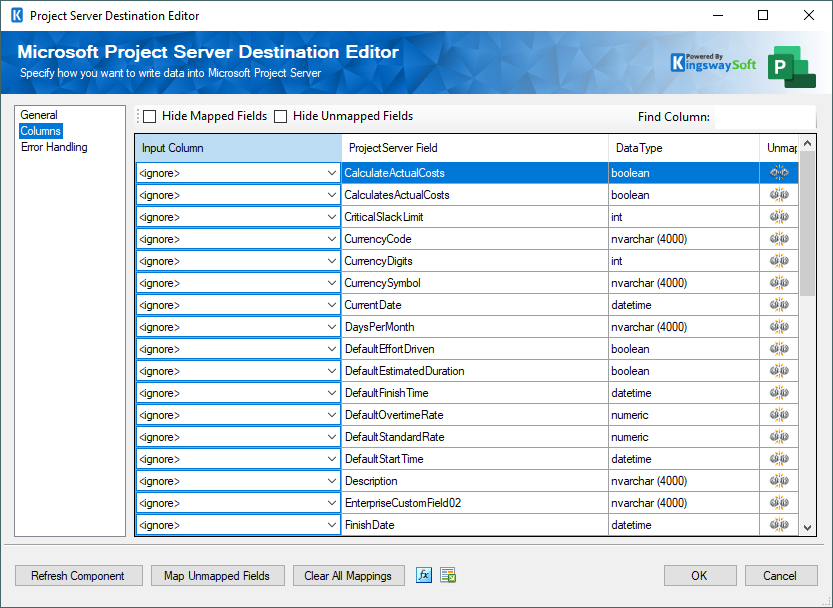The height and width of the screenshot is (608, 833).
Task: Click unmap icon in CurrencySymbol row
Action: (x=779, y=283)
